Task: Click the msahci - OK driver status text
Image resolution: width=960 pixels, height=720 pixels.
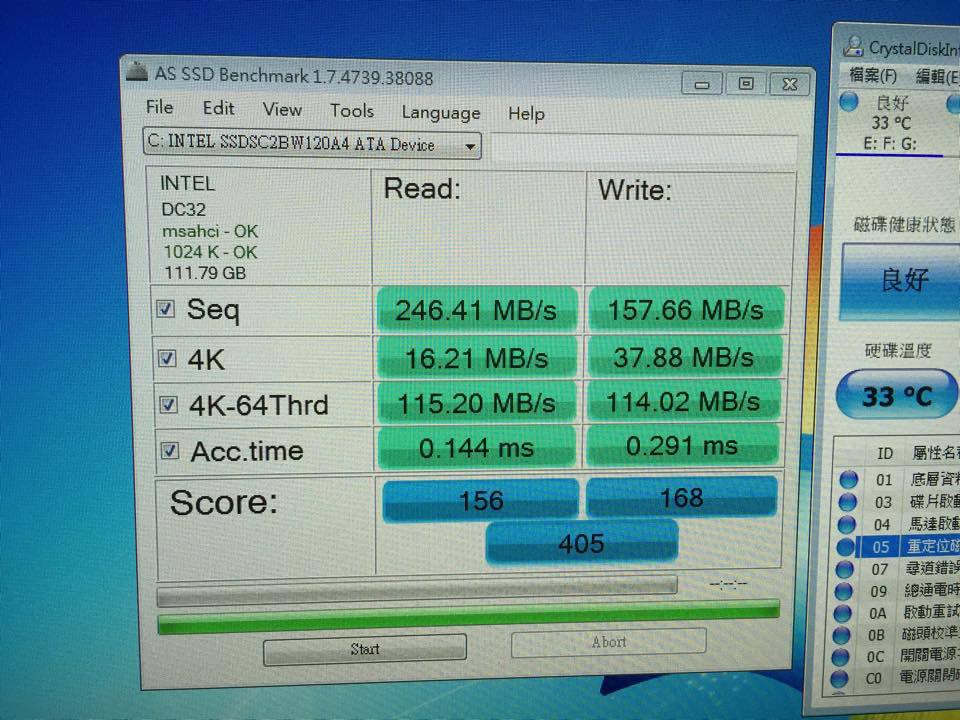Action: (210, 231)
